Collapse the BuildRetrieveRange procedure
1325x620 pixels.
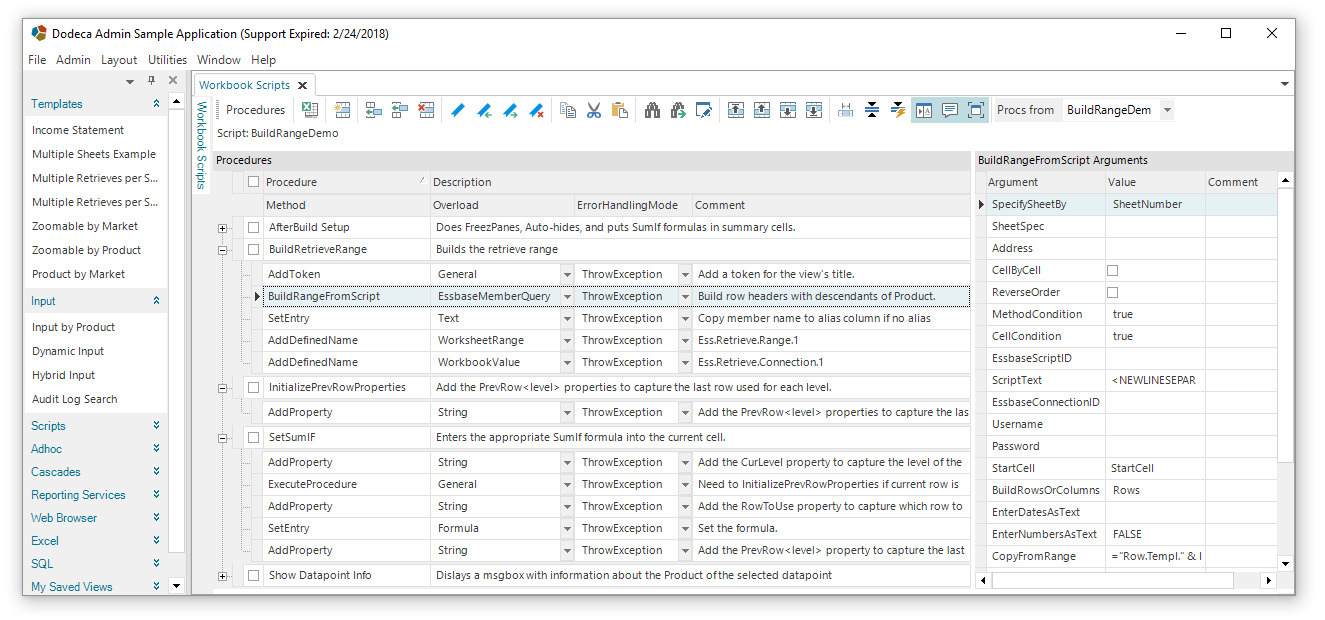pyautogui.click(x=222, y=250)
